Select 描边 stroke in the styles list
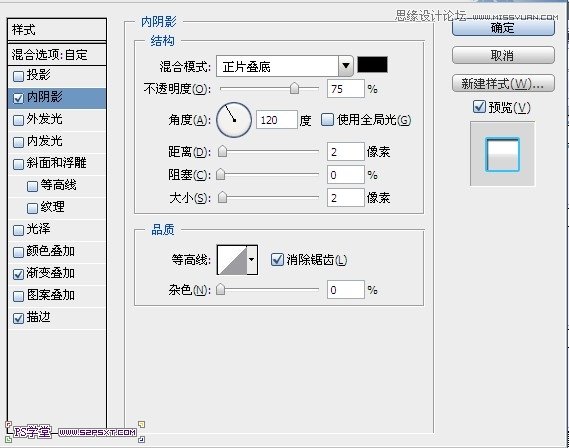 pos(57,317)
